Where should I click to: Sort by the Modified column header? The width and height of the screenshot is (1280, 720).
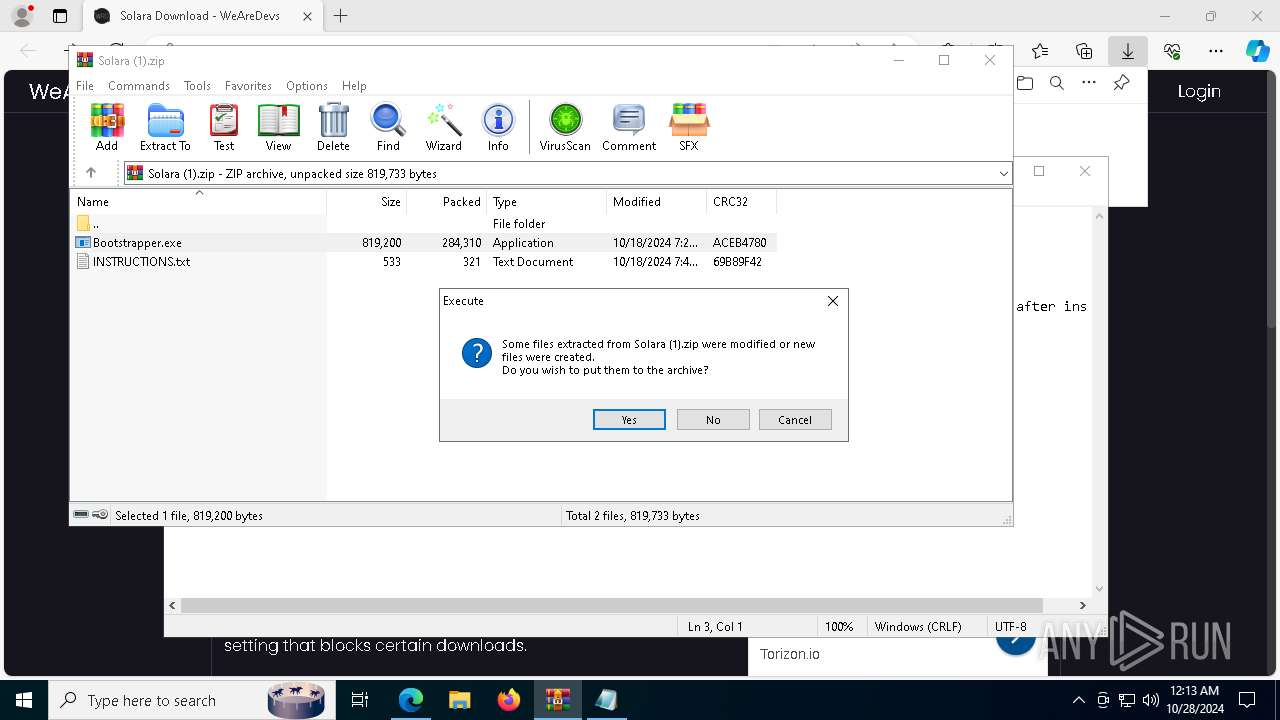coord(657,201)
